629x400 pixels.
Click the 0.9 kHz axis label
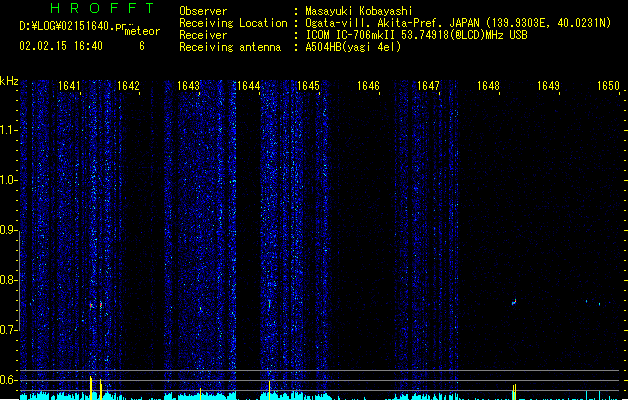pos(8,230)
